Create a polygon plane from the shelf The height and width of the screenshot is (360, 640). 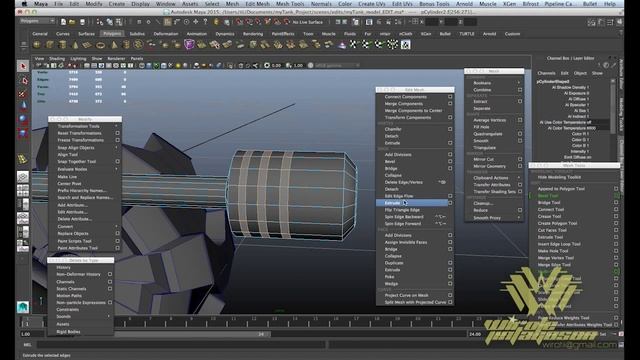[x=88, y=44]
